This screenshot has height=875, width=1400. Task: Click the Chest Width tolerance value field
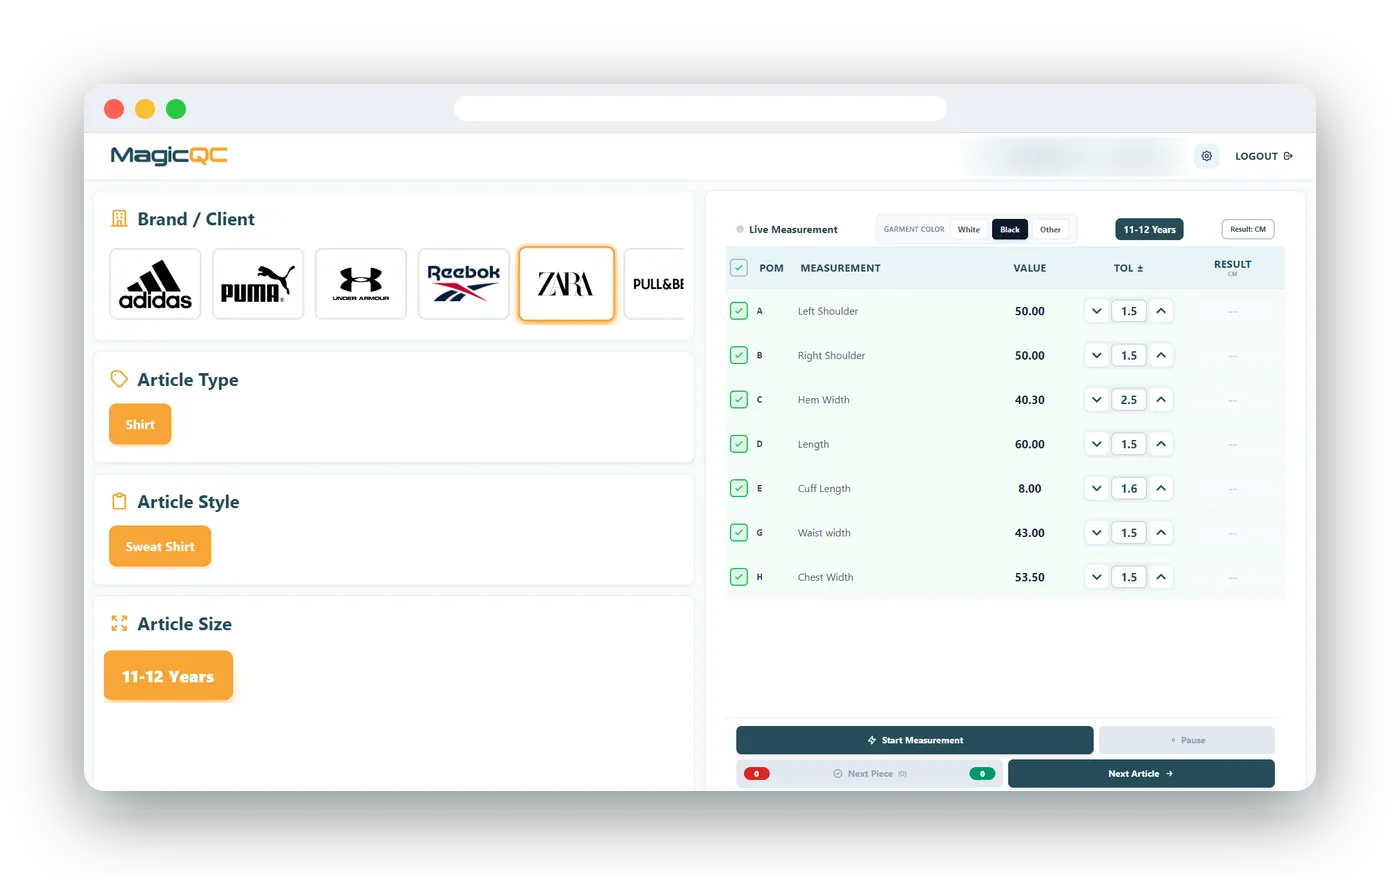point(1129,577)
